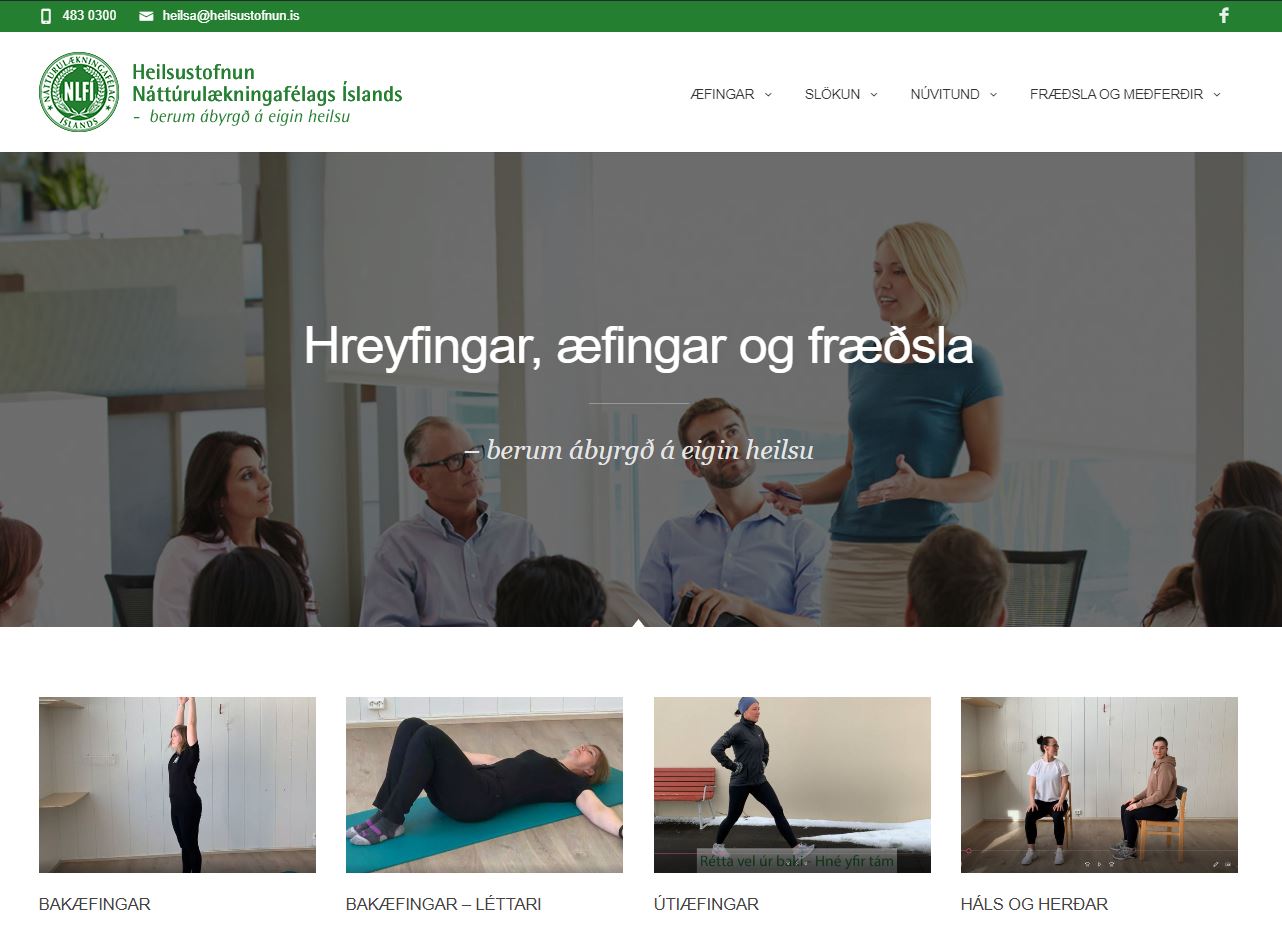Open the SLÖKUN menu item

coord(832,94)
